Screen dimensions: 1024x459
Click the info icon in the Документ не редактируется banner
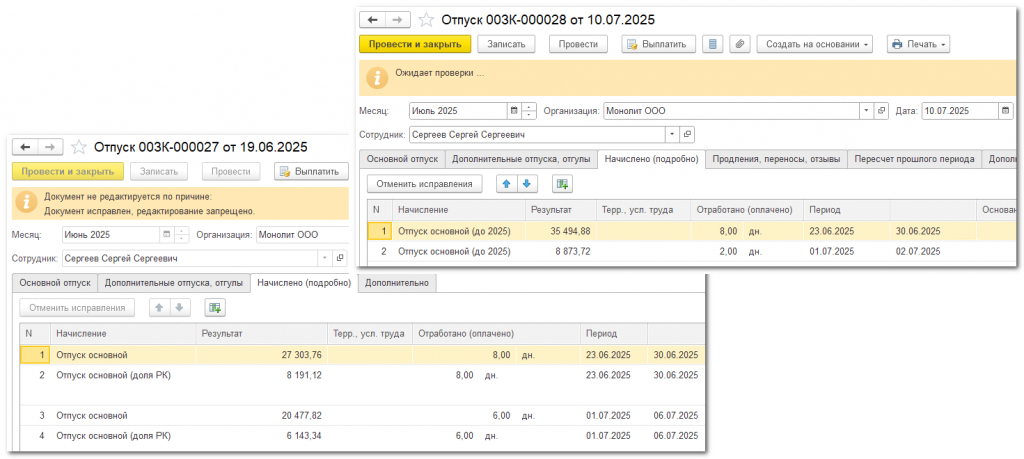click(26, 202)
